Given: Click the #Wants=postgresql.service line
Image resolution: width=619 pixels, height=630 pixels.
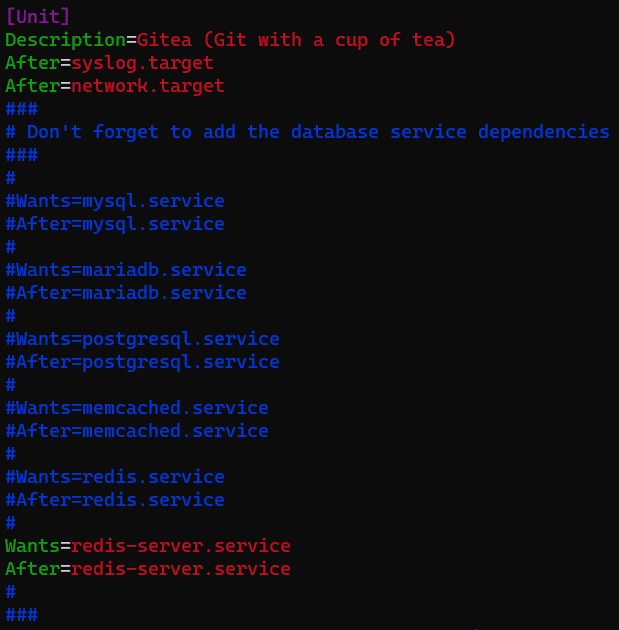Looking at the screenshot, I should (x=142, y=339).
